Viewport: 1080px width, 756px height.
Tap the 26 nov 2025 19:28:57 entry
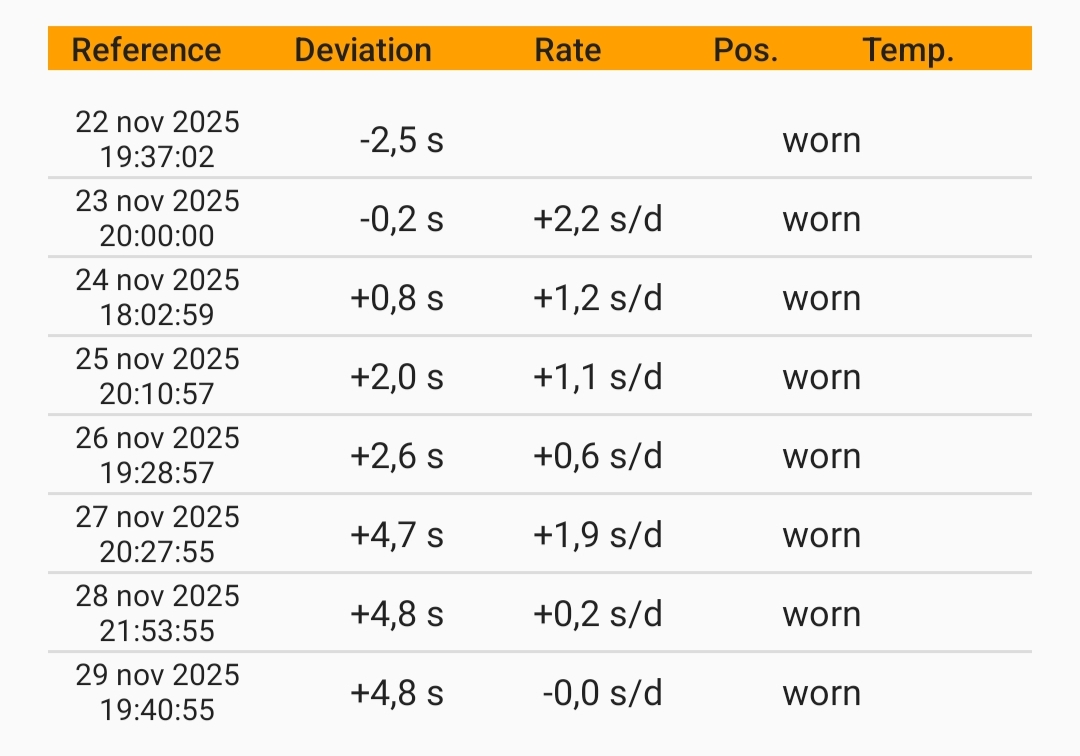click(x=158, y=455)
